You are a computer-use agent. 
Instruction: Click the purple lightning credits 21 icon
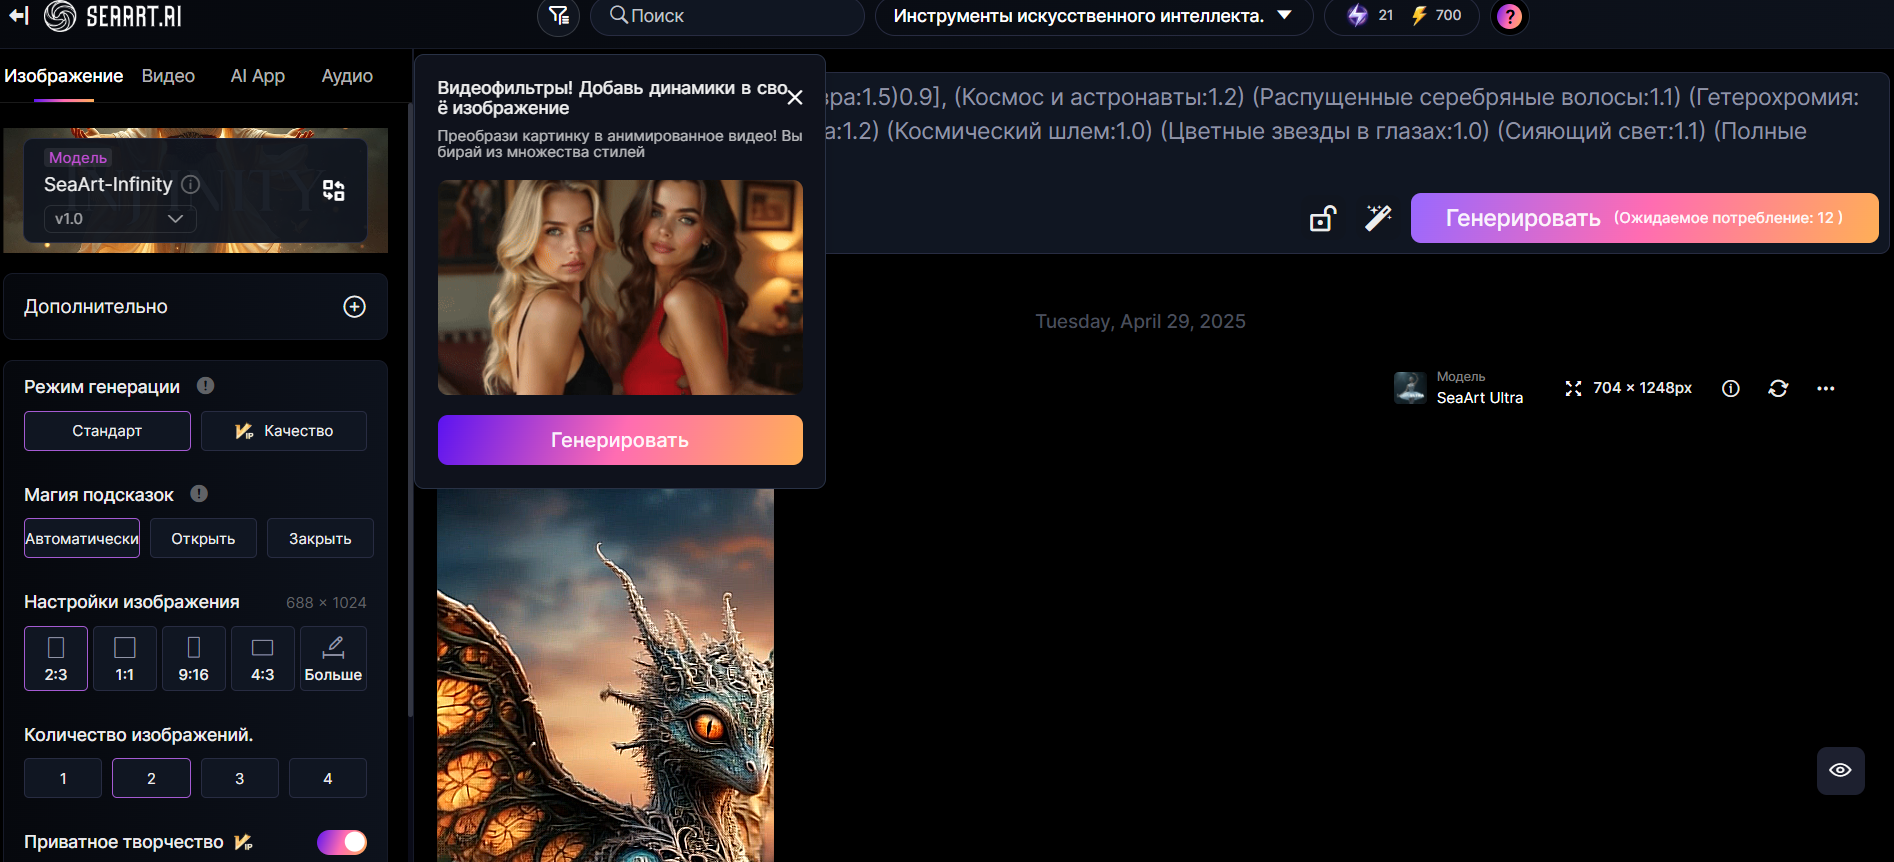click(1357, 15)
